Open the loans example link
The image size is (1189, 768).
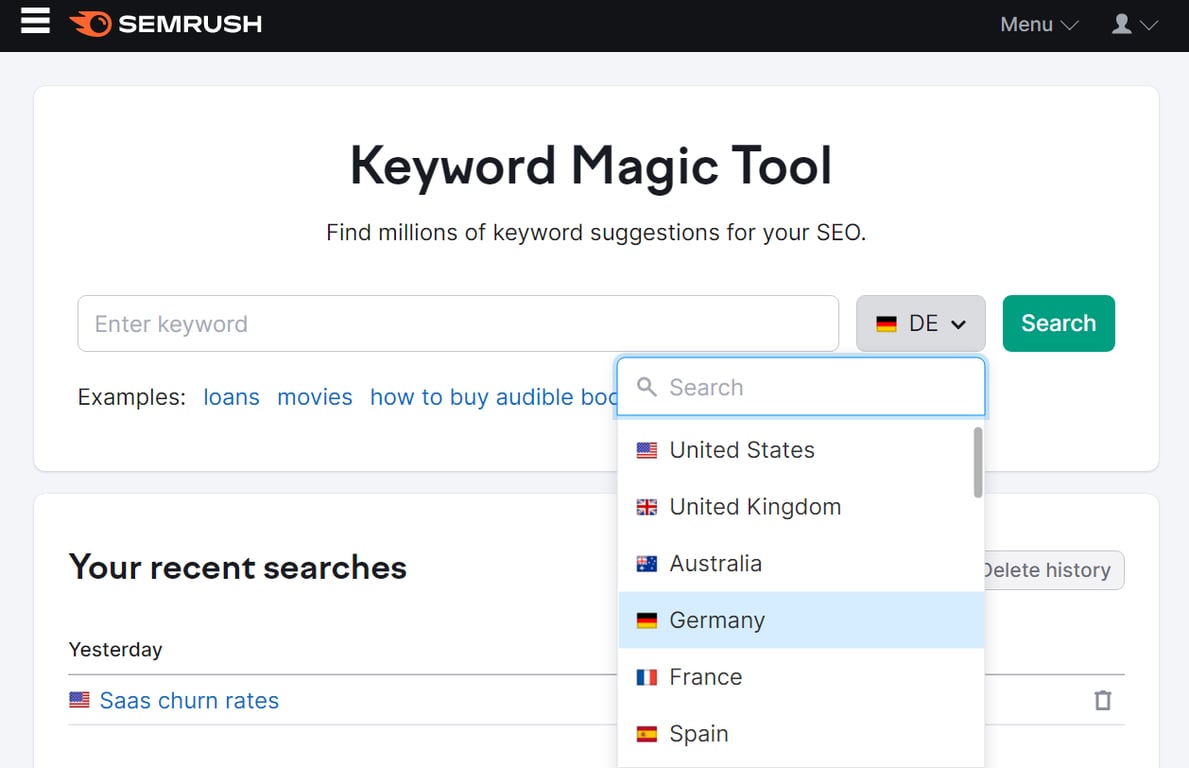[x=231, y=397]
